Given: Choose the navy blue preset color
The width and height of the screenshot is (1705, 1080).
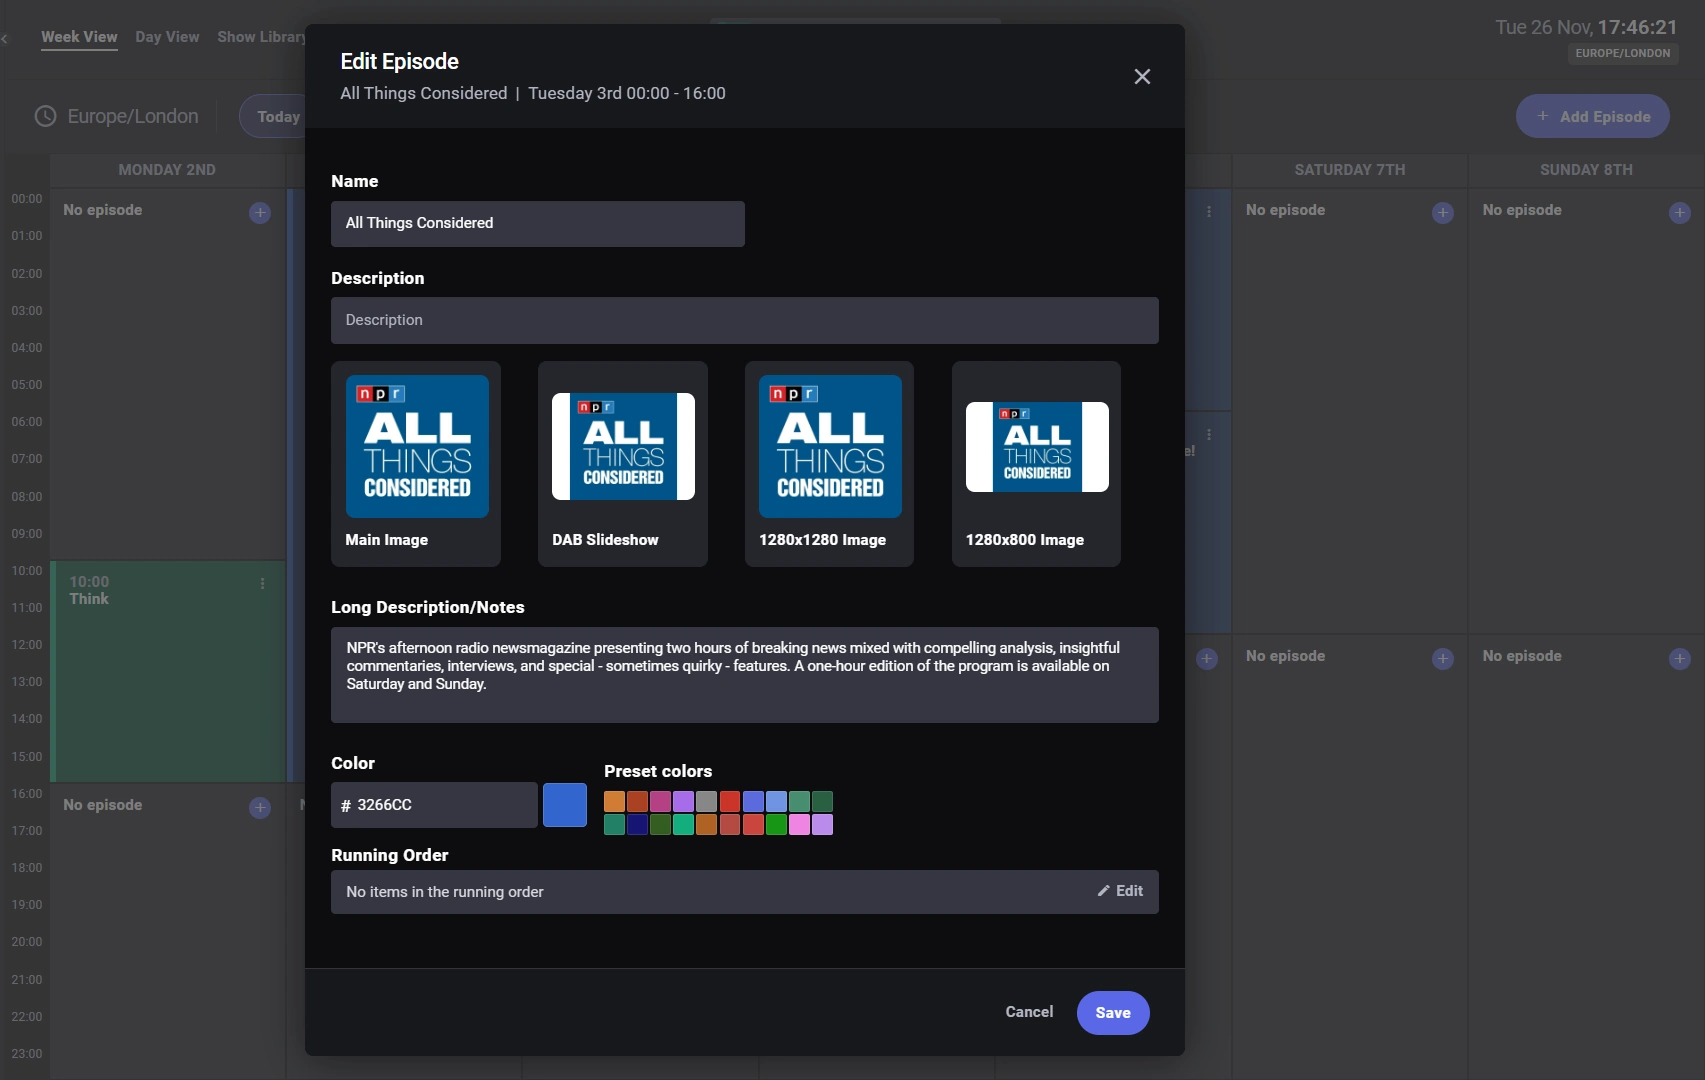Looking at the screenshot, I should point(637,824).
